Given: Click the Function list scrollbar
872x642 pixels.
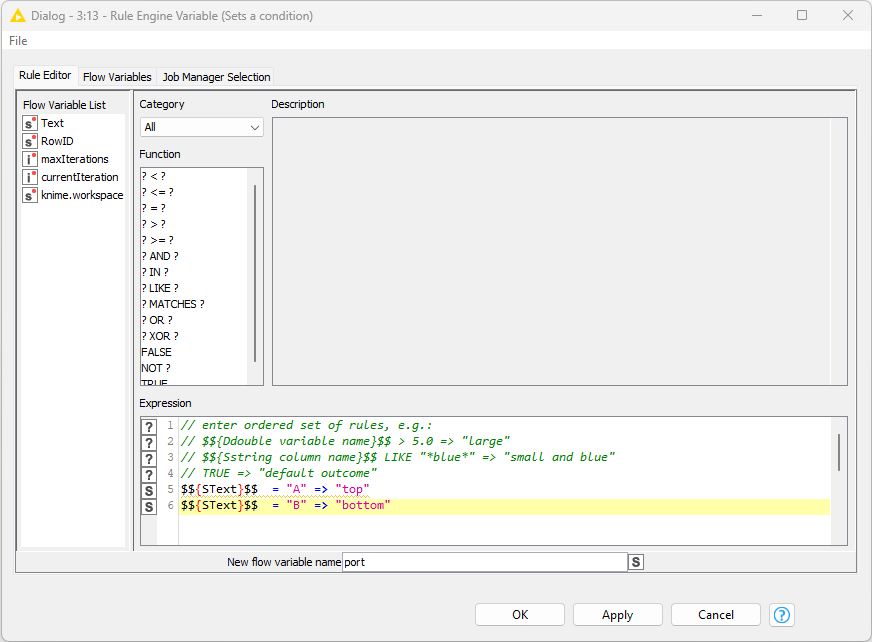Looking at the screenshot, I should [x=255, y=273].
